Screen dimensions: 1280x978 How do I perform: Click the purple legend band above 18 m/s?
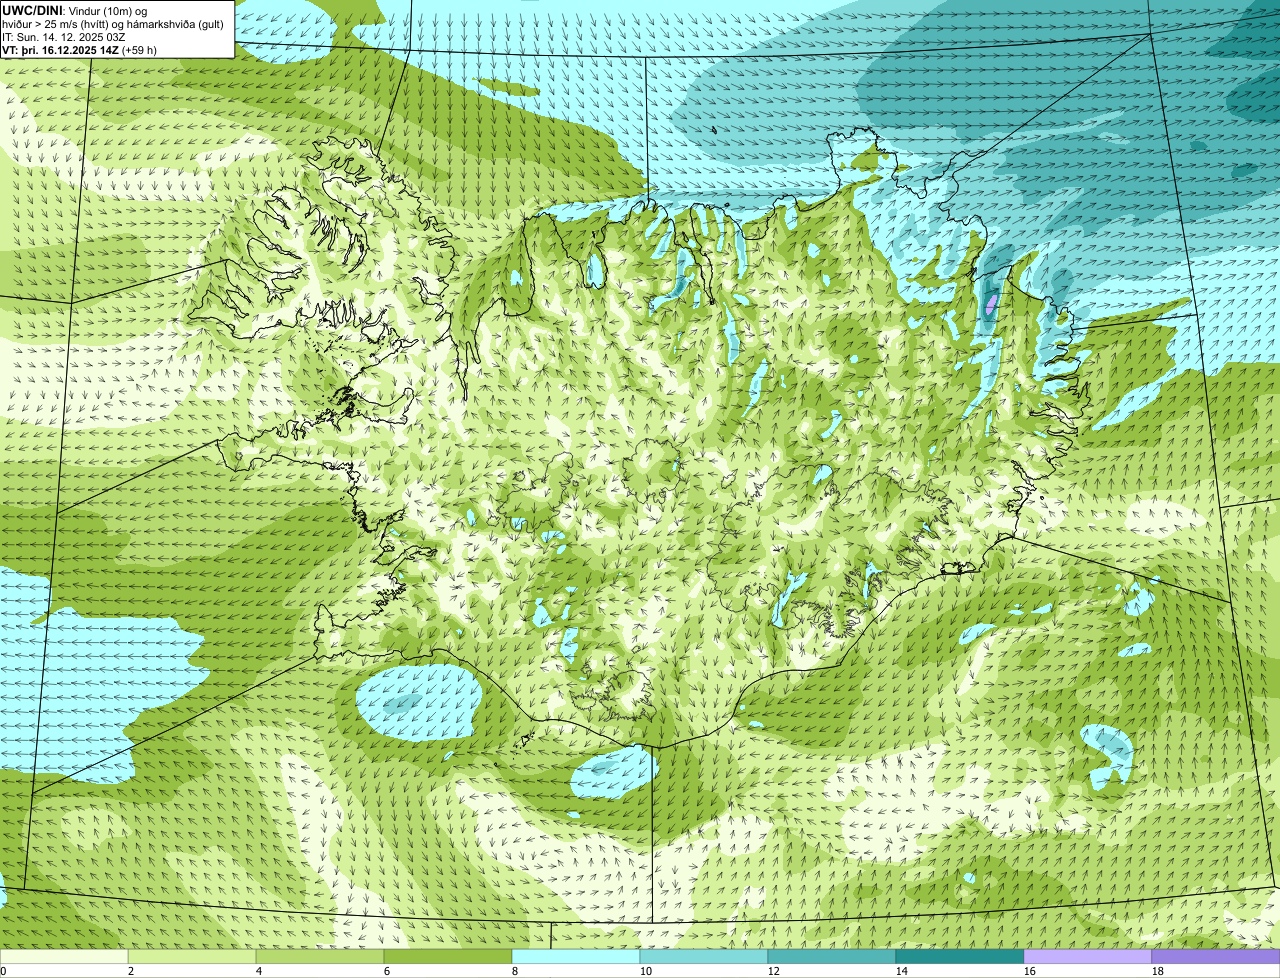(x=1216, y=956)
